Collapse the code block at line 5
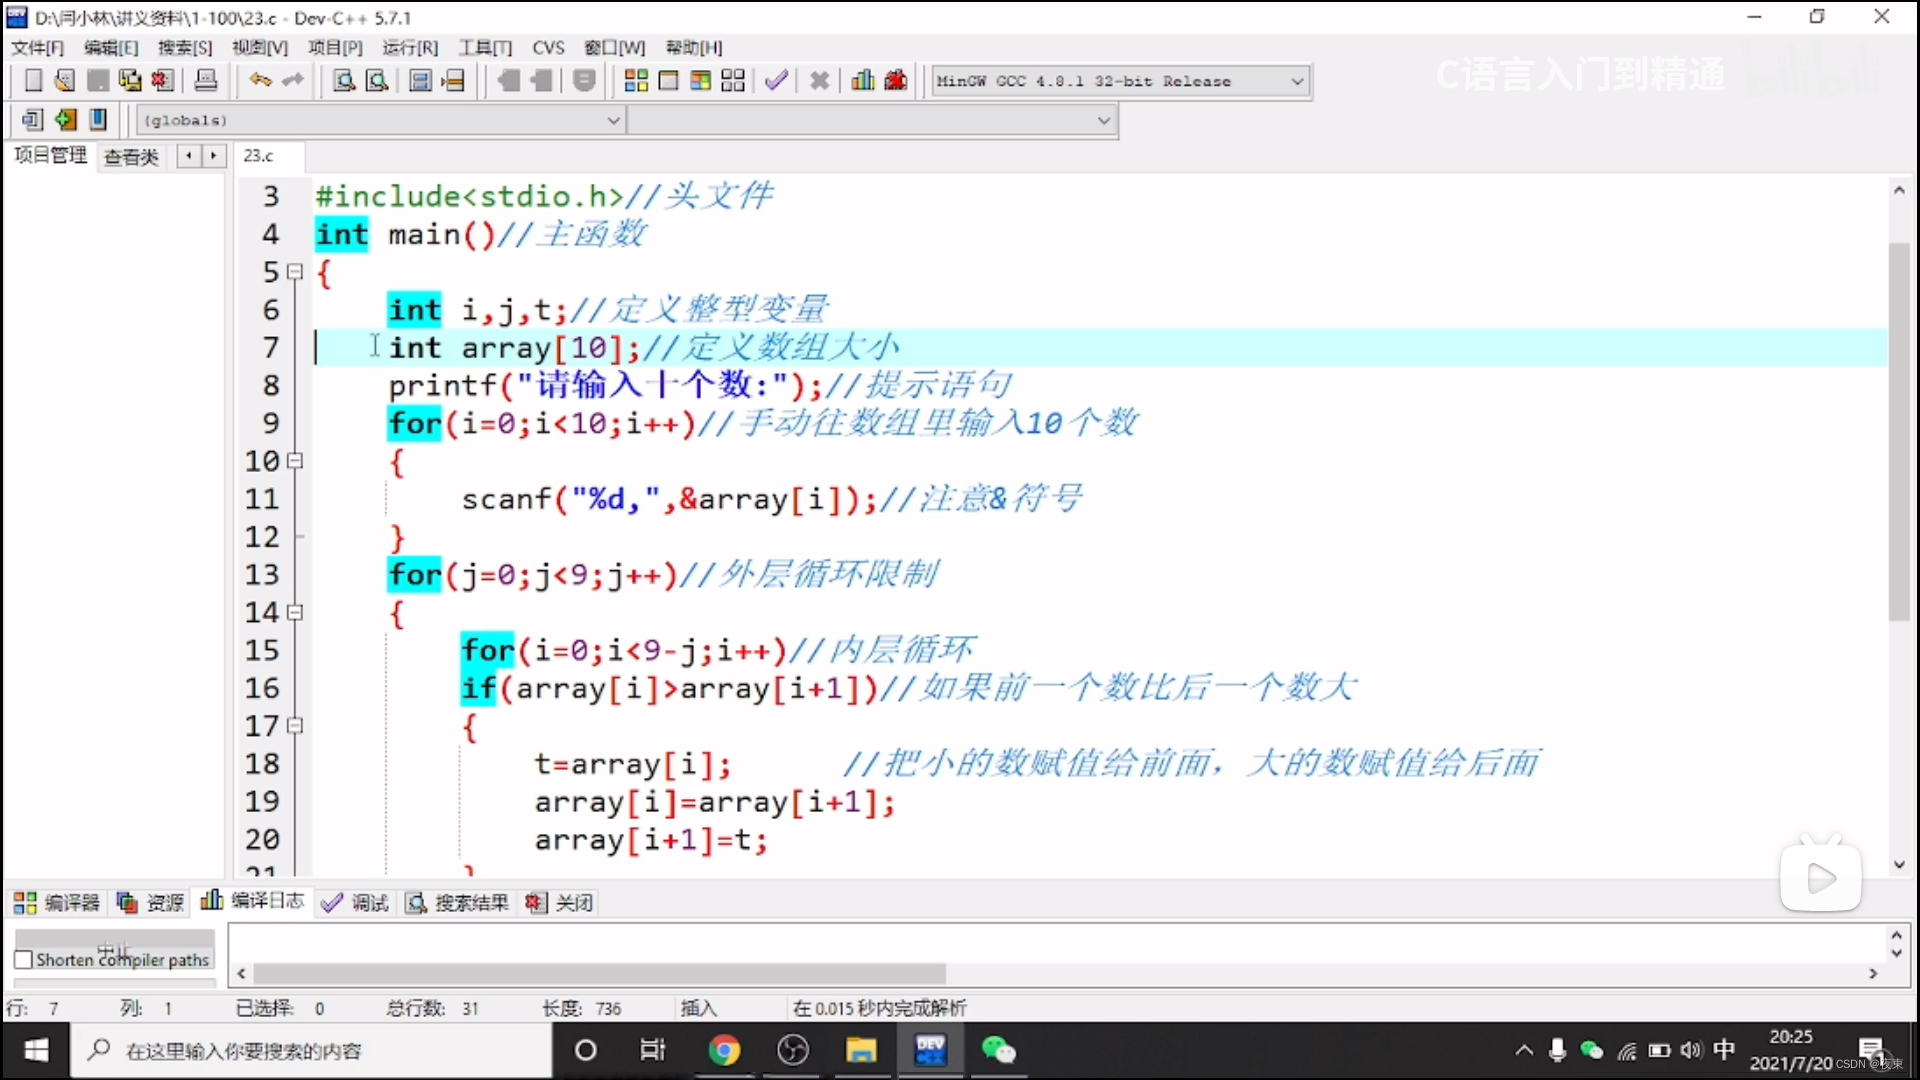The image size is (1920, 1080). pyautogui.click(x=295, y=272)
